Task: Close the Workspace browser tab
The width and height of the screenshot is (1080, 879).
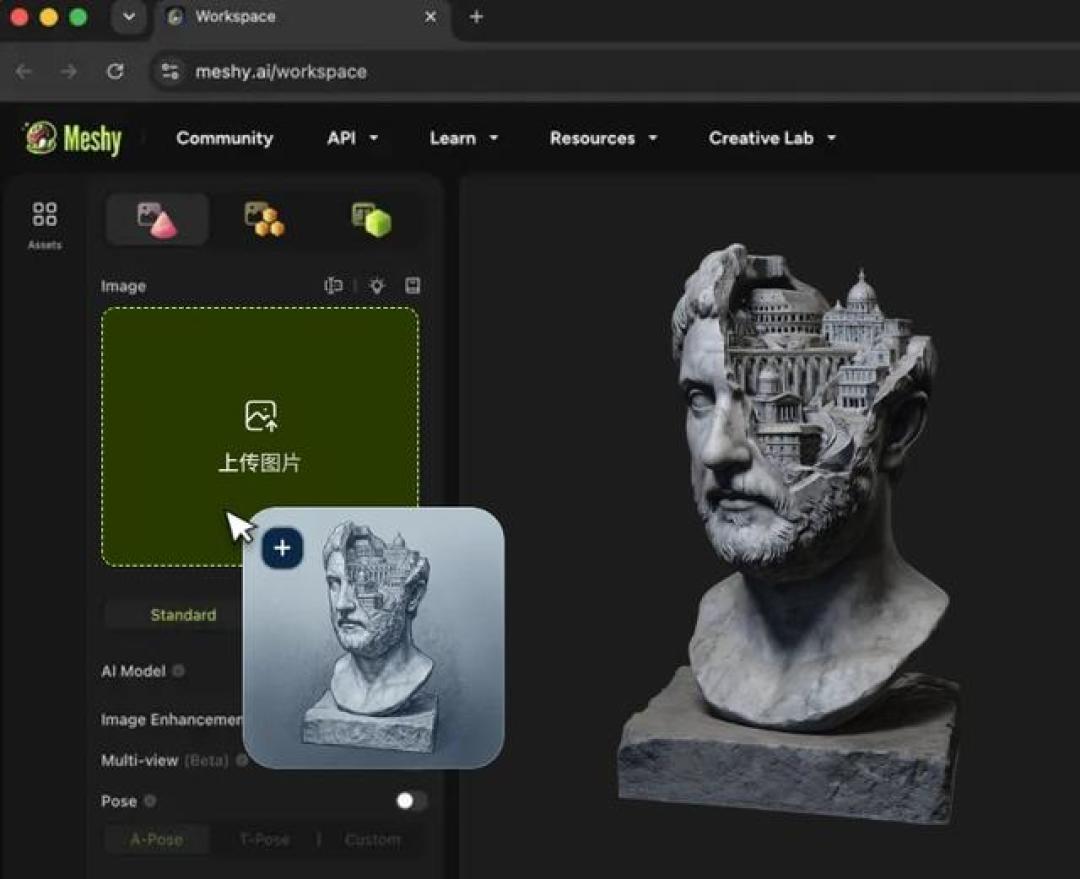Action: click(x=430, y=17)
